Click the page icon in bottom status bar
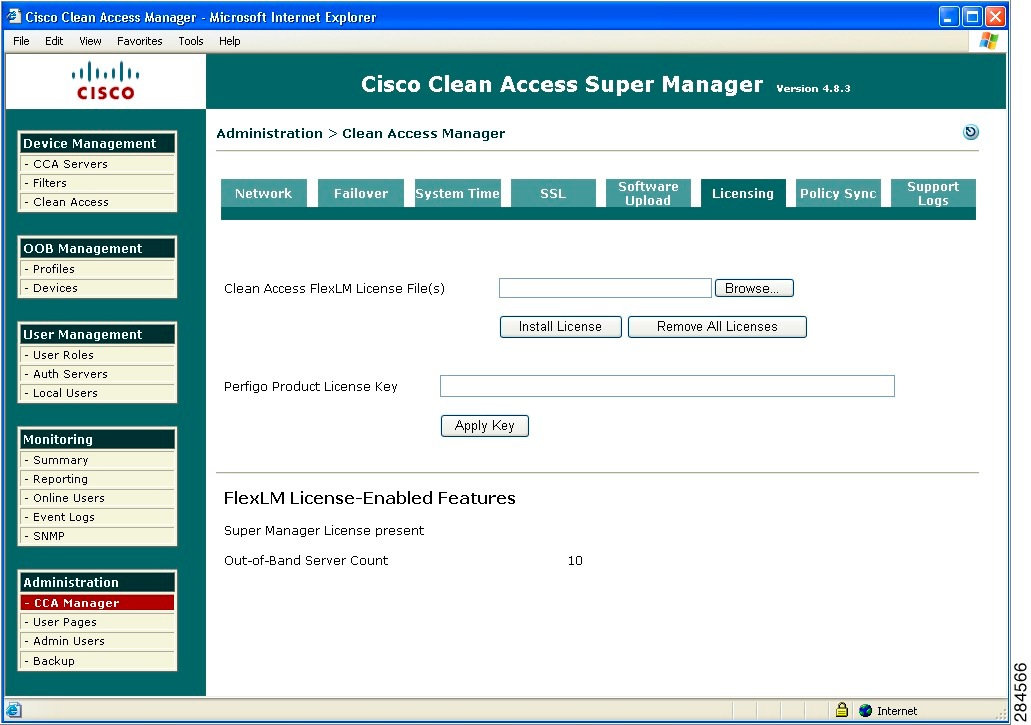 tap(14, 710)
